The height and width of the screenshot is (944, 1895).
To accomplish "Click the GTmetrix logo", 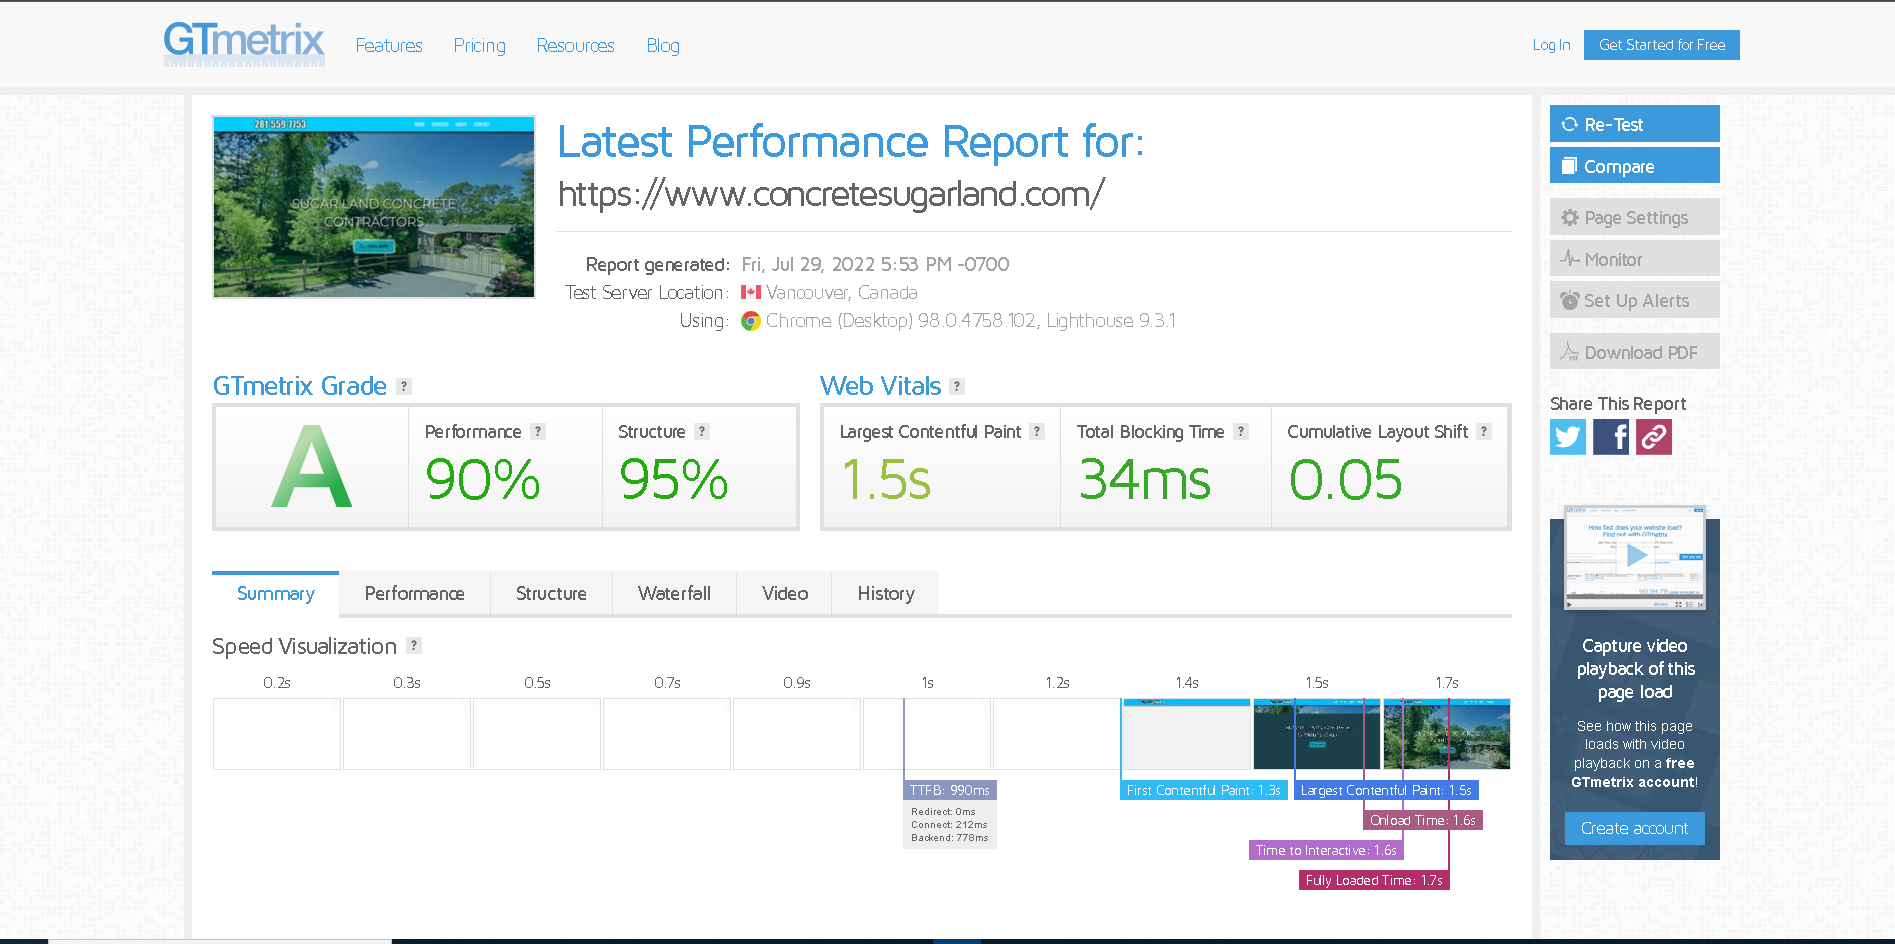I will pos(244,44).
